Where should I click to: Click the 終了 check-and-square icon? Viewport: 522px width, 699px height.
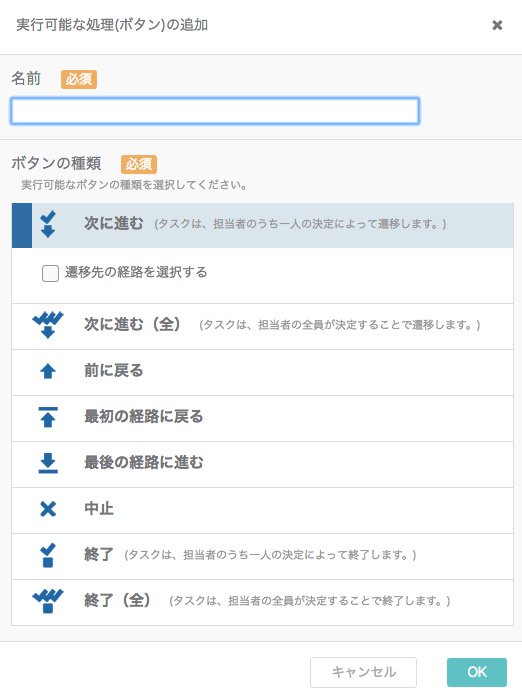pyautogui.click(x=48, y=555)
